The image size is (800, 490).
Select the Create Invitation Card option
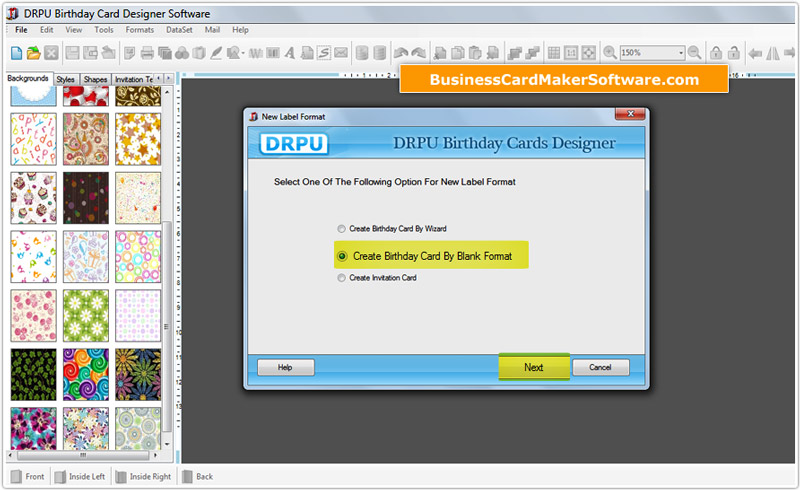pos(377,278)
